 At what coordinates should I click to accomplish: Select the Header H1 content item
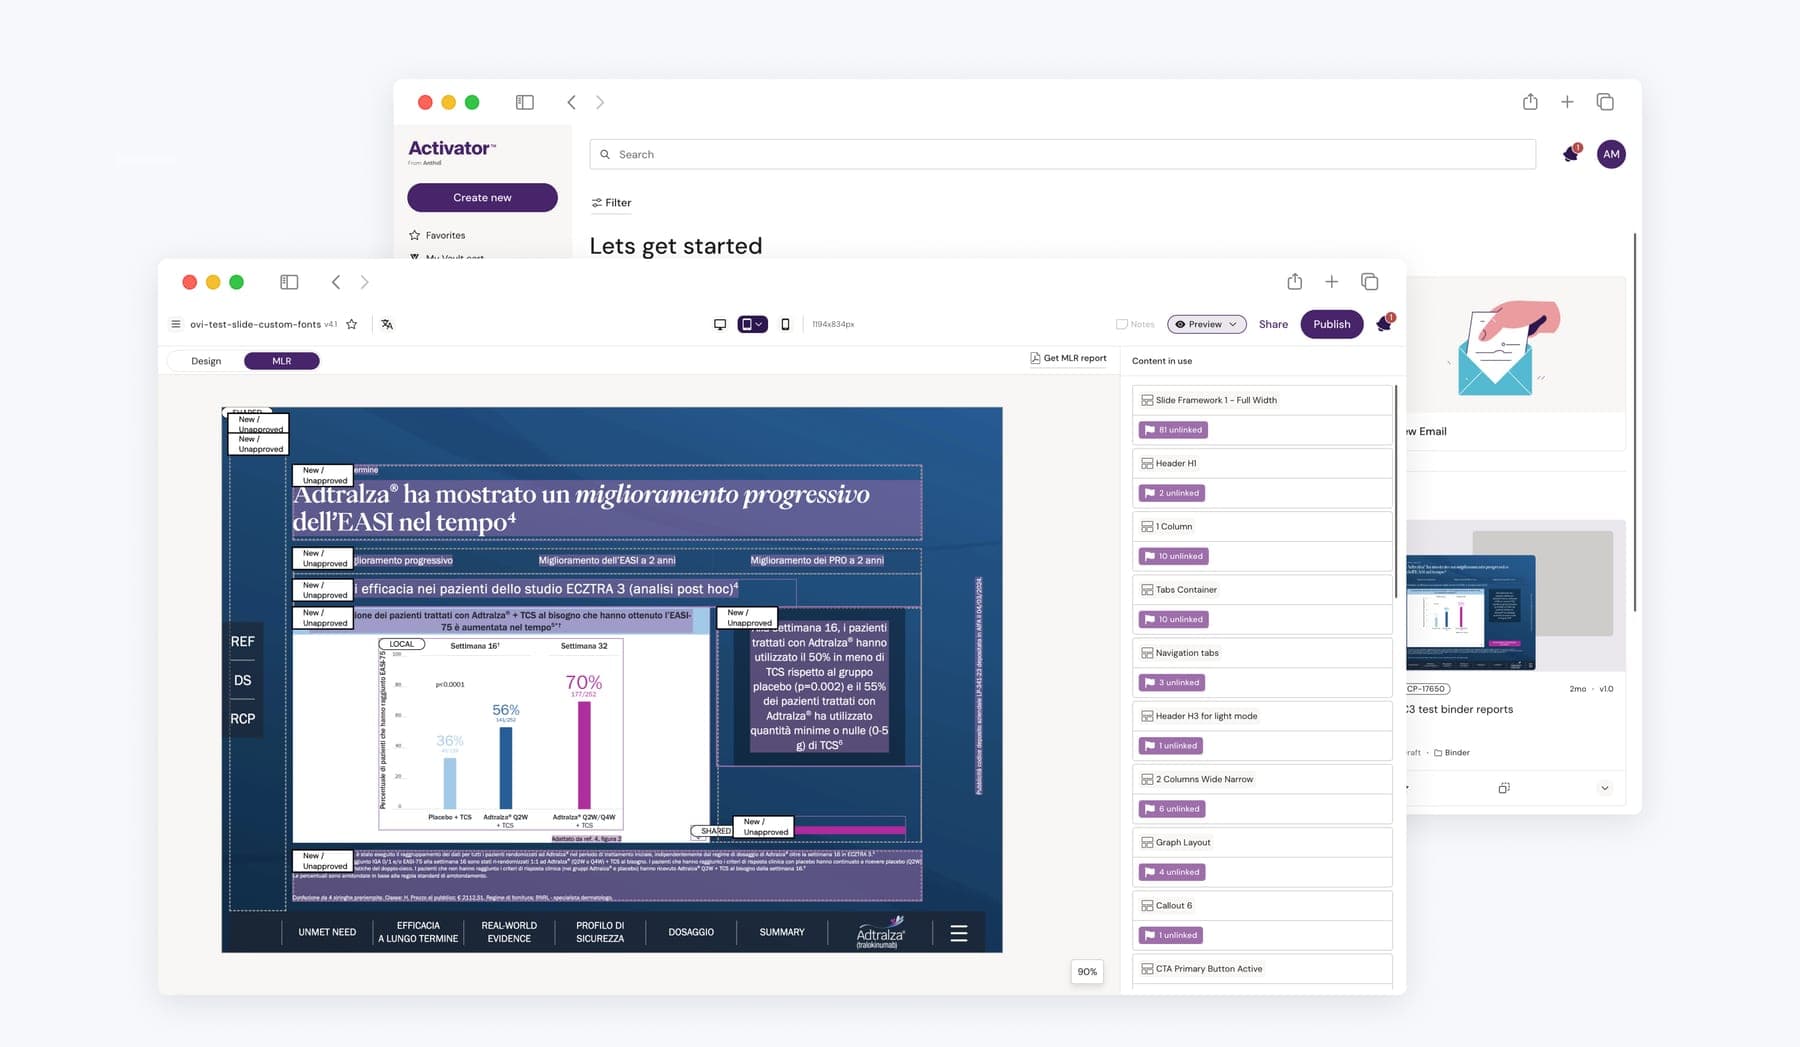[x=1262, y=463]
